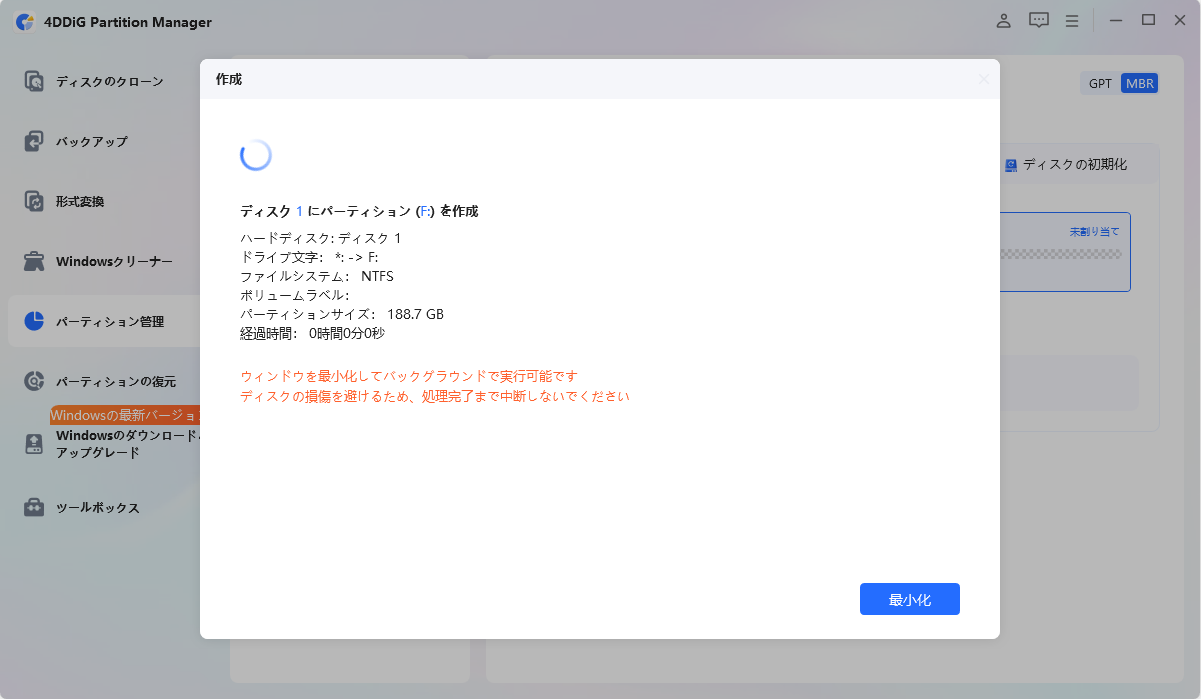Minimize the application window
The width and height of the screenshot is (1201, 699).
pyautogui.click(x=1116, y=20)
